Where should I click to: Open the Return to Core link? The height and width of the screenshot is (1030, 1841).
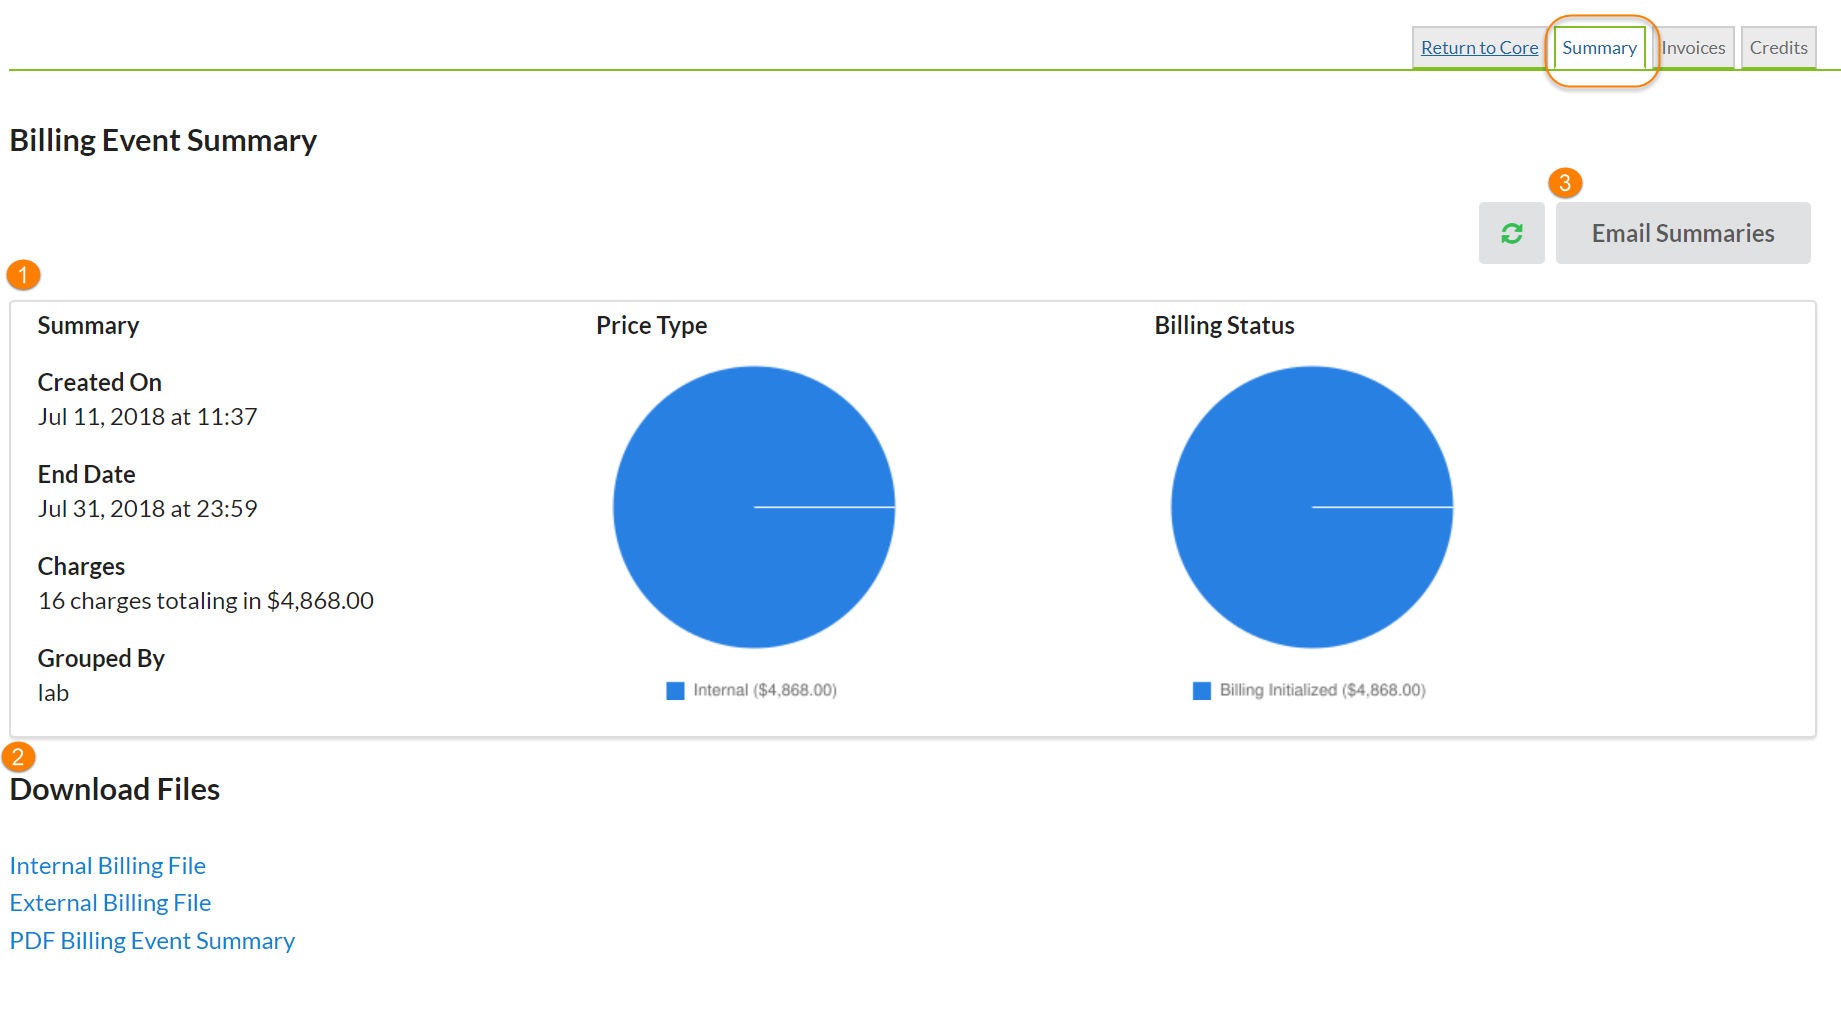[x=1479, y=48]
